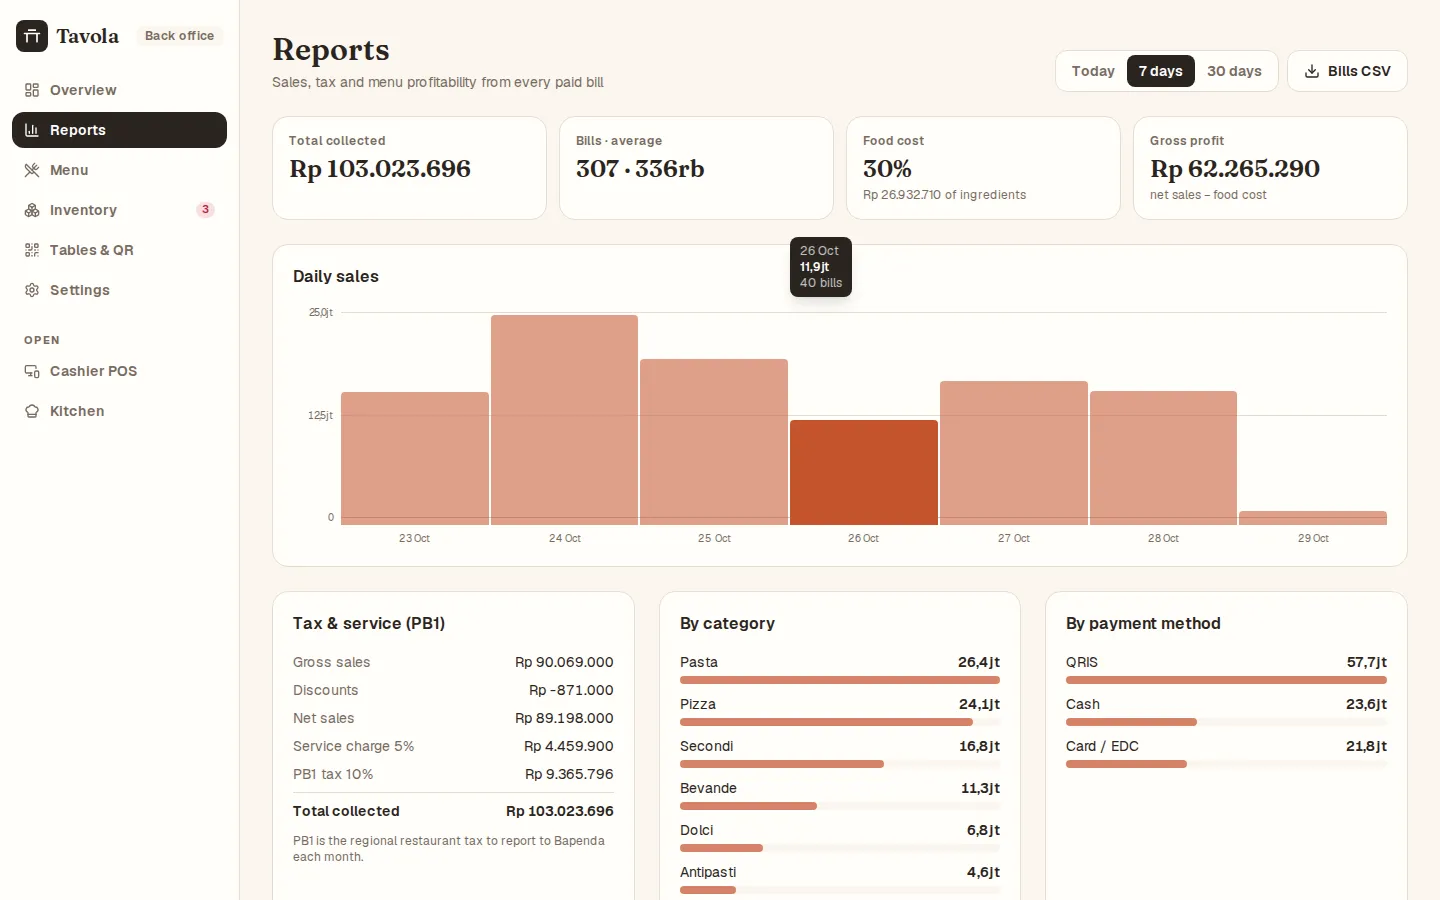Click the 28 Oct sales bar

coord(1163,458)
